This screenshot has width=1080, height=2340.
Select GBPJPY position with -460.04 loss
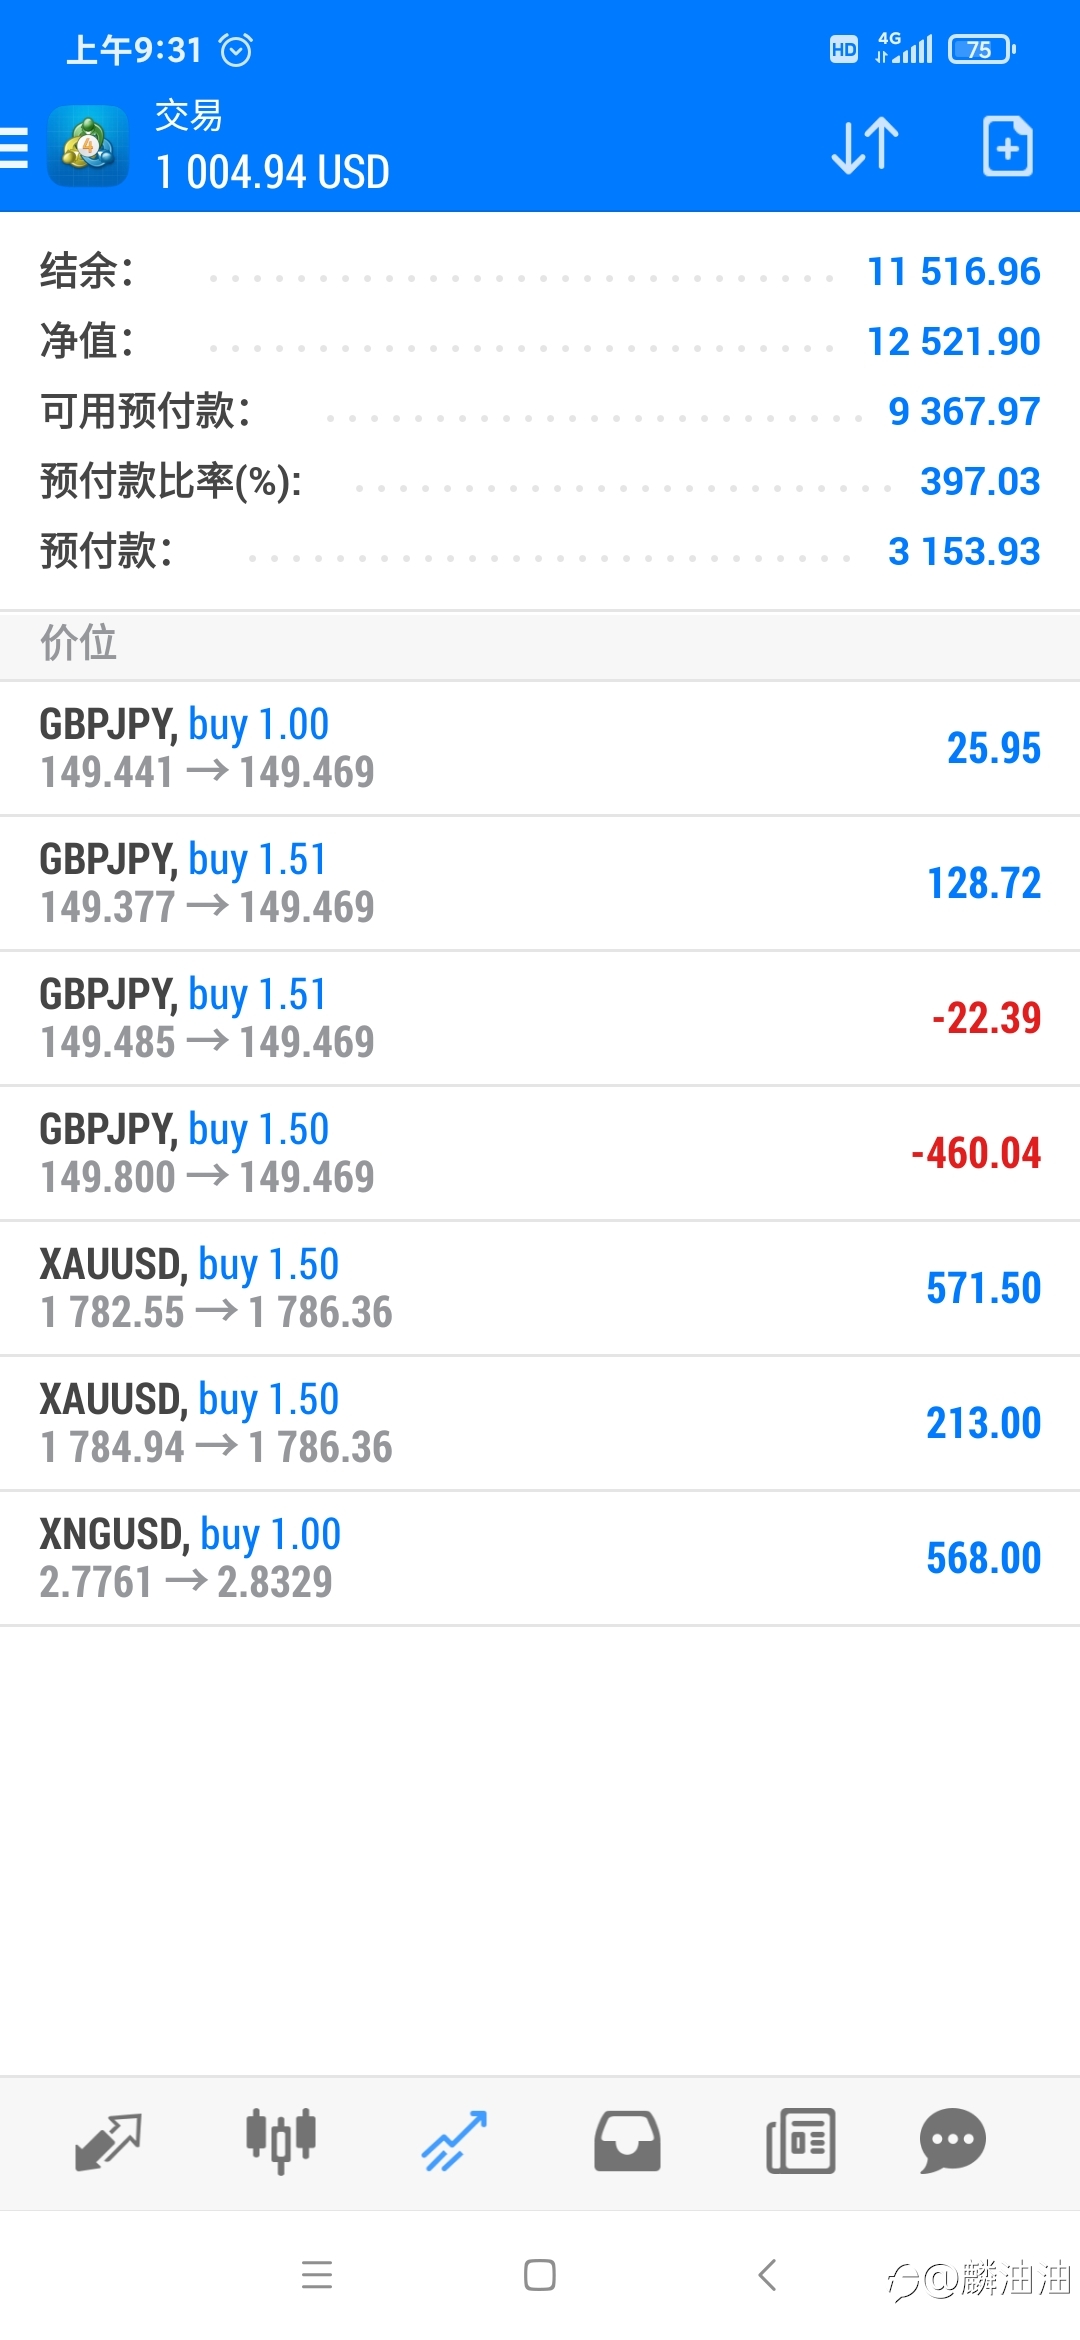[x=540, y=1153]
